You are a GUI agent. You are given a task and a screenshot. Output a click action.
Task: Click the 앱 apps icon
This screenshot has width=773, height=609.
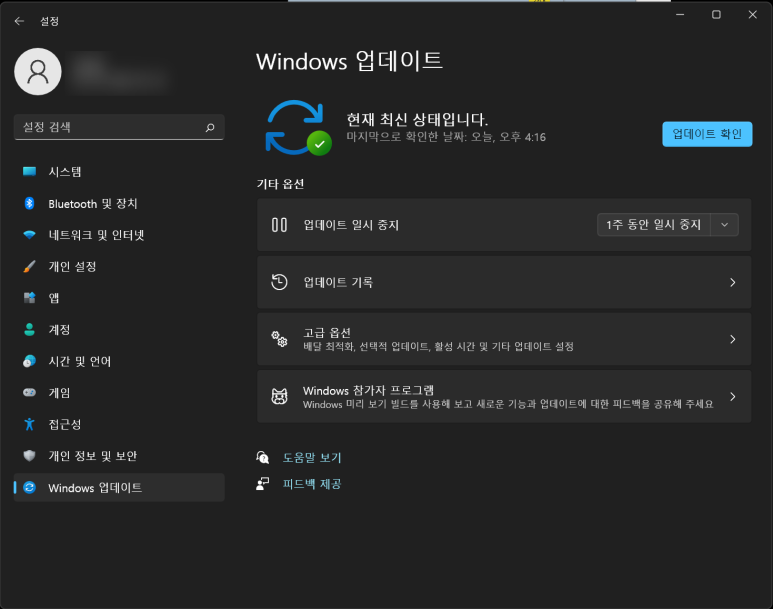pos(30,298)
